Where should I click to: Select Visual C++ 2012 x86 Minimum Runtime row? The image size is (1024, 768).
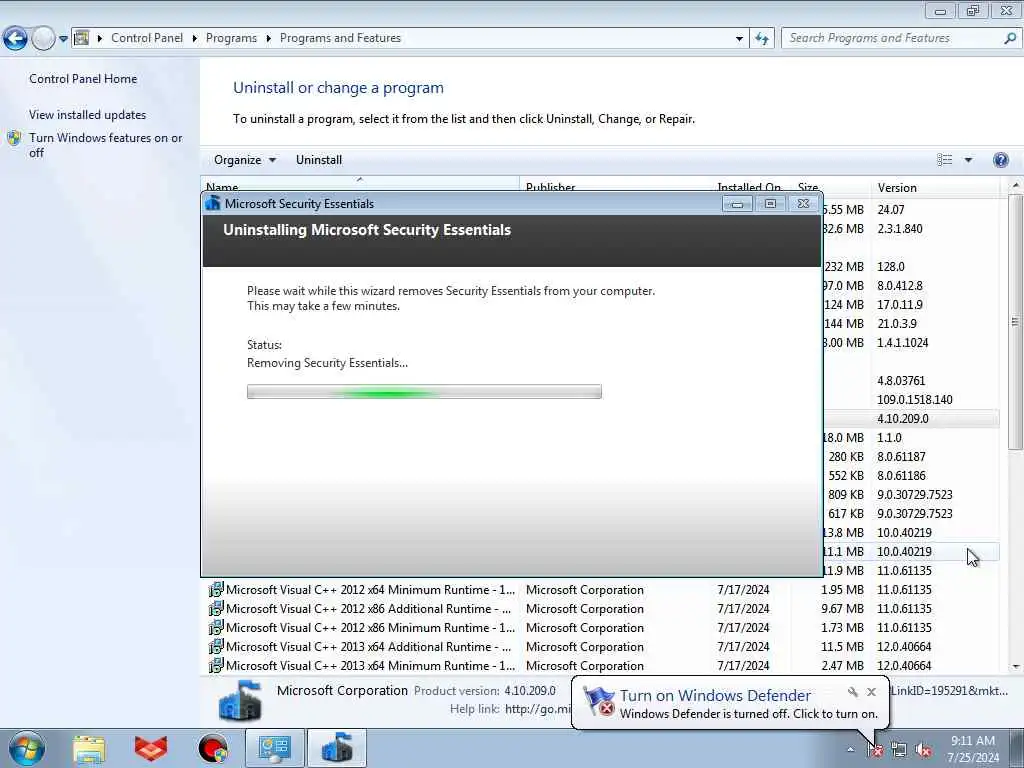[x=601, y=628]
